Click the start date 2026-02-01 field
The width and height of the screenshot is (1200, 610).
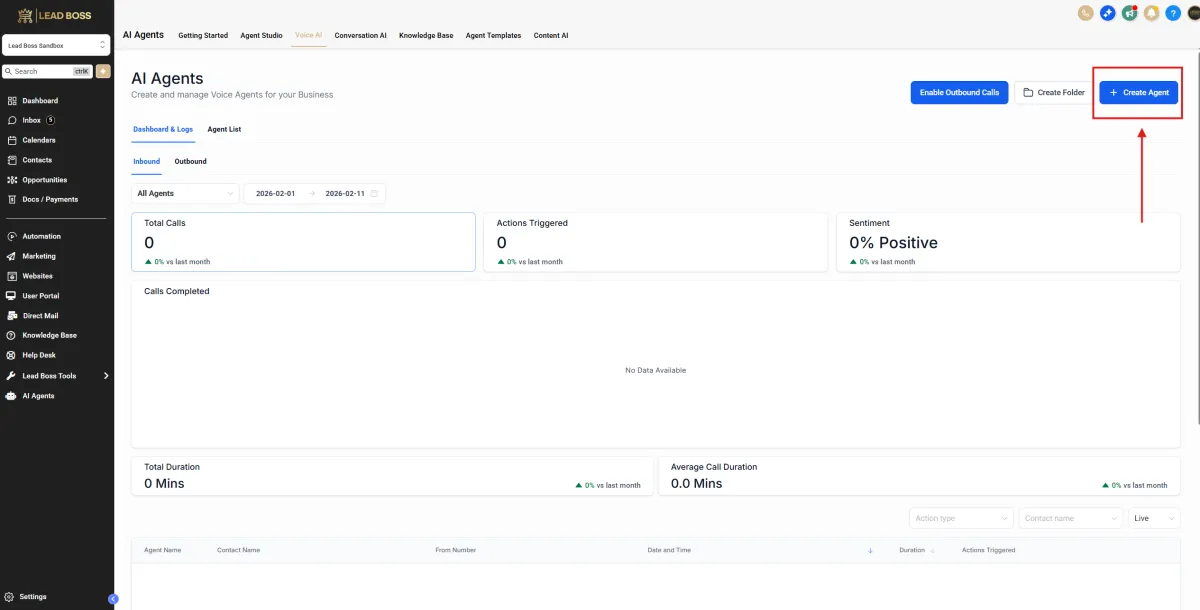(276, 193)
